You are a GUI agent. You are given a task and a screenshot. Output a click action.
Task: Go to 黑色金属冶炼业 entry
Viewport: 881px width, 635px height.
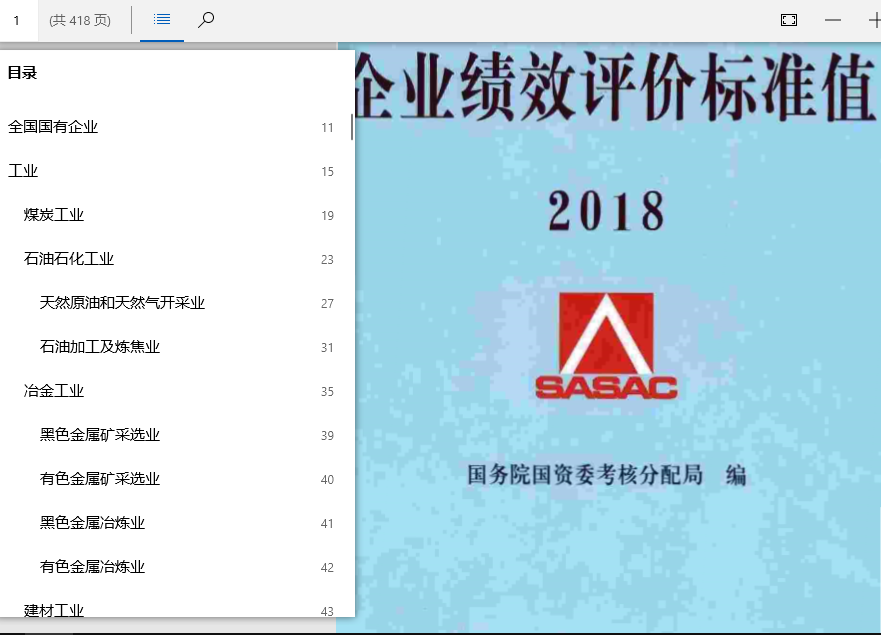point(92,523)
